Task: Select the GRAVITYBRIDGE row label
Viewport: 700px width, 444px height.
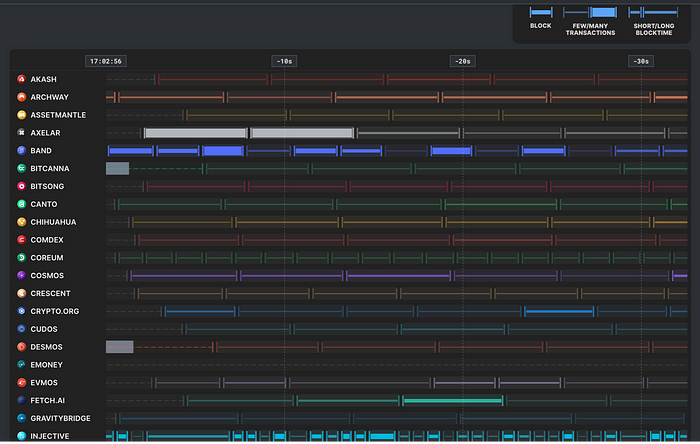Action: coord(59,418)
